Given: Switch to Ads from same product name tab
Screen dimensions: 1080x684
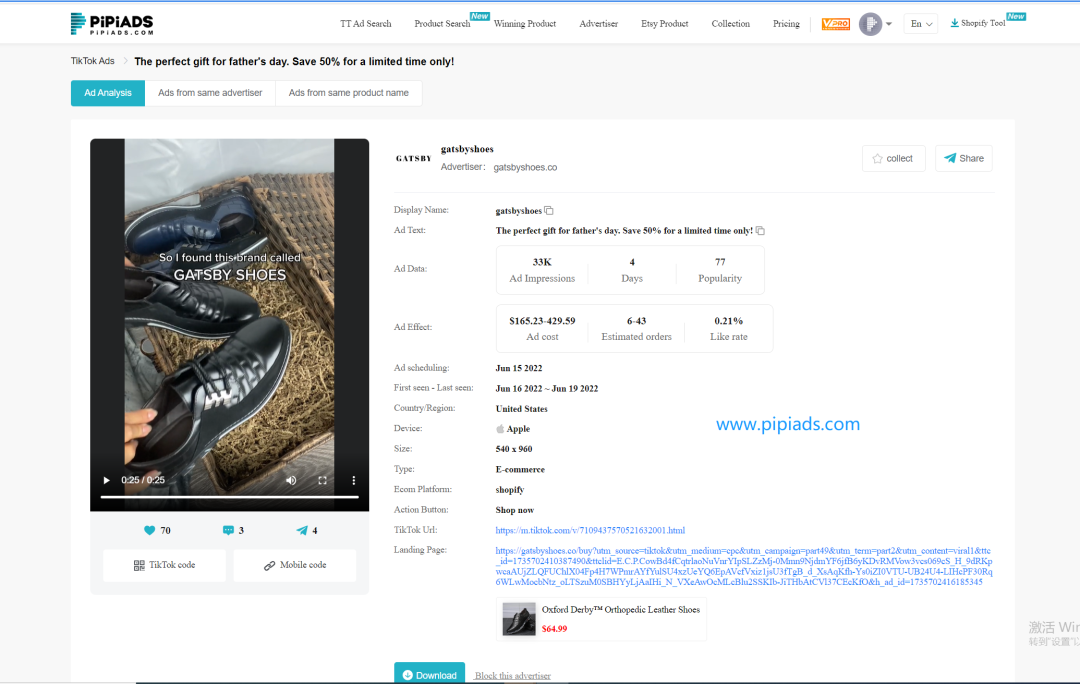Looking at the screenshot, I should (x=349, y=93).
